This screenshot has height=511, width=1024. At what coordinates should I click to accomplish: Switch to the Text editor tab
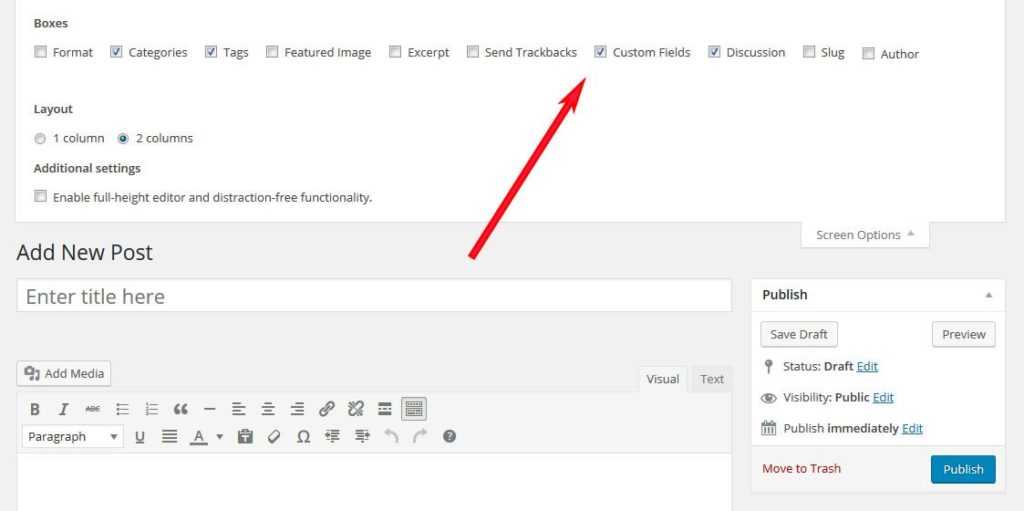click(712, 379)
